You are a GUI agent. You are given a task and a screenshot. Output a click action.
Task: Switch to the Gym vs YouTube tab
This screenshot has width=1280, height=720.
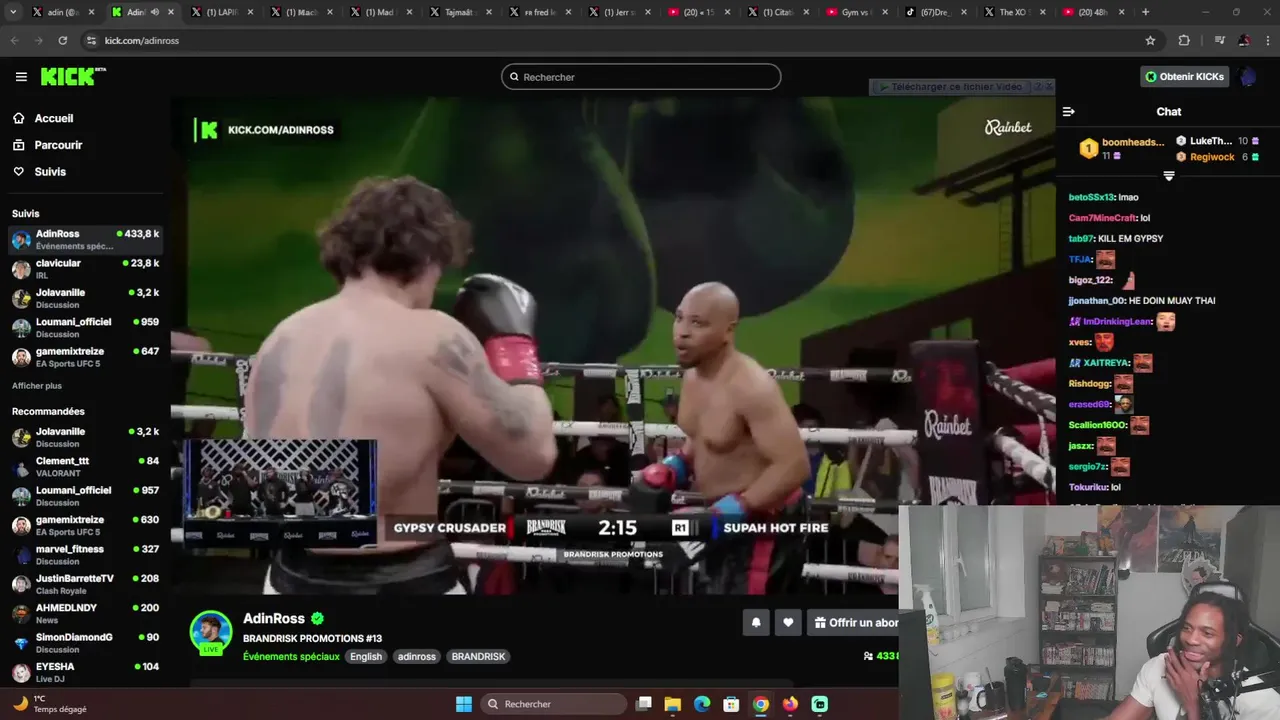tap(856, 12)
